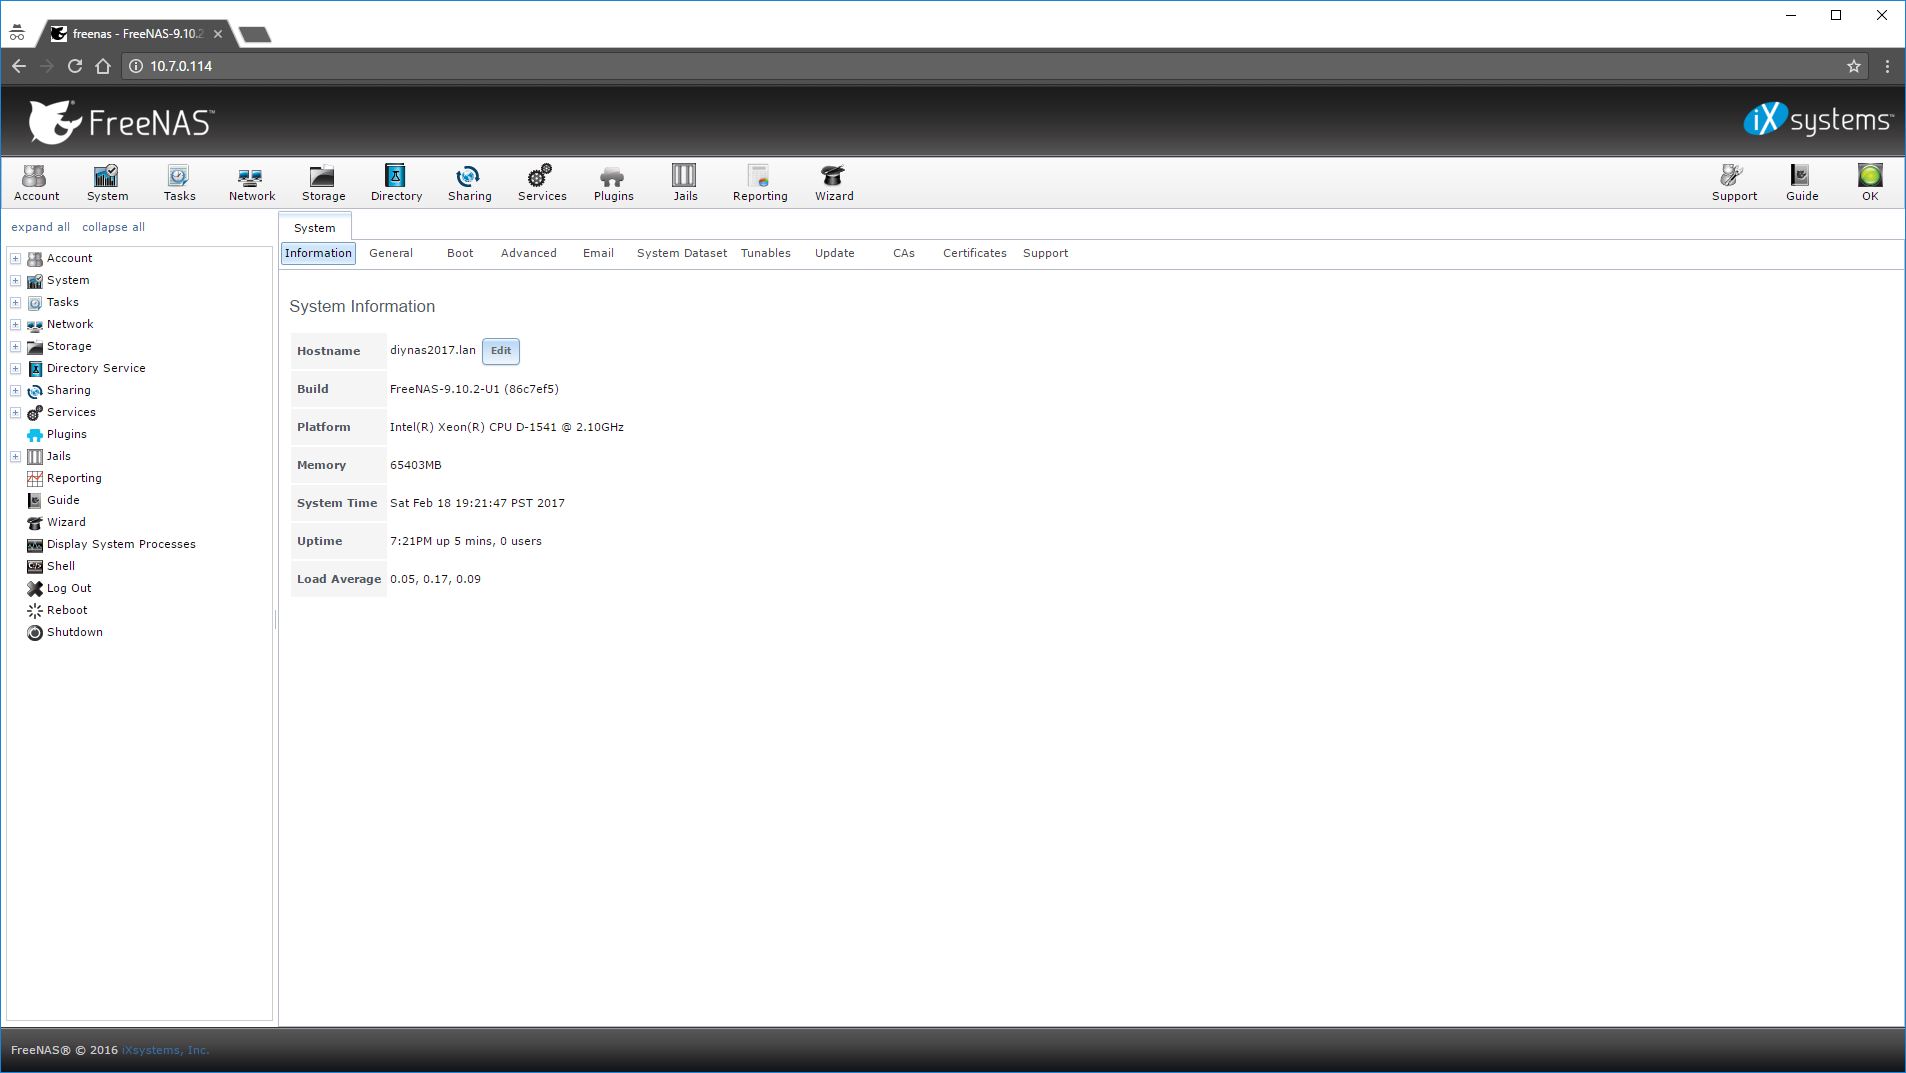
Task: Select the top-level System panel tab
Action: (x=315, y=227)
